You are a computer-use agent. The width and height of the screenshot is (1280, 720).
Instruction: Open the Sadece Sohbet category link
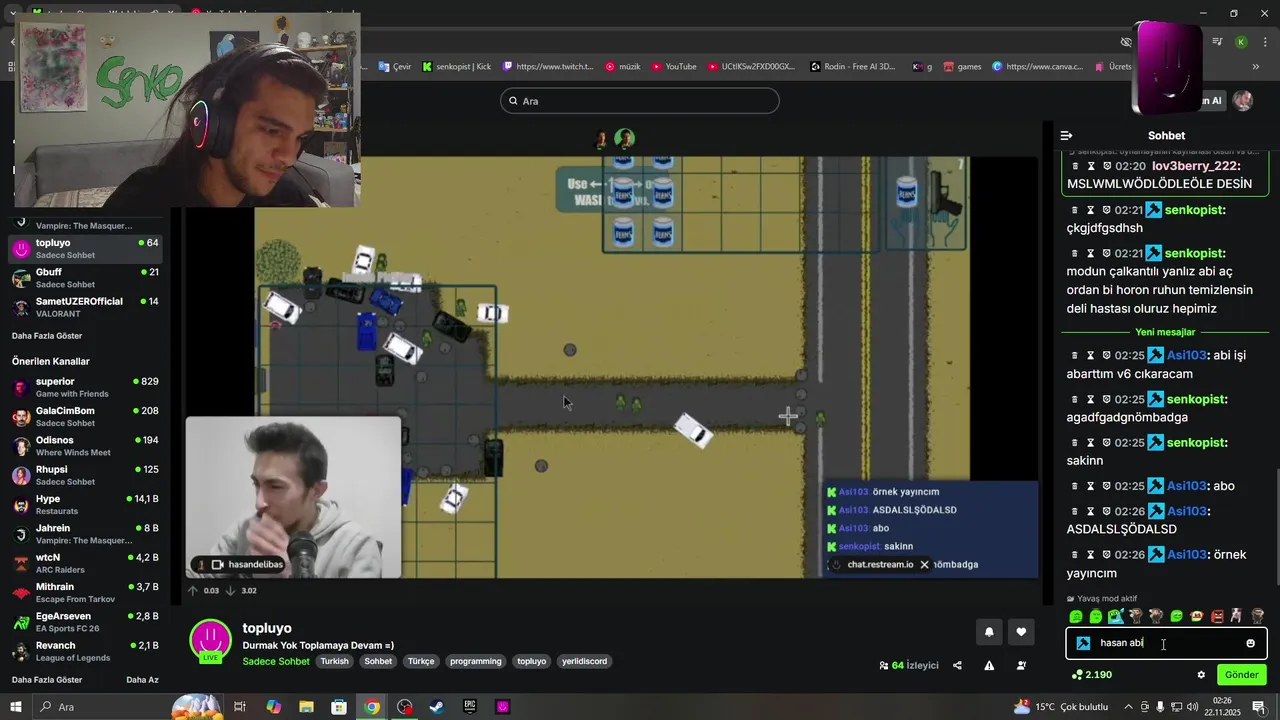coord(276,662)
